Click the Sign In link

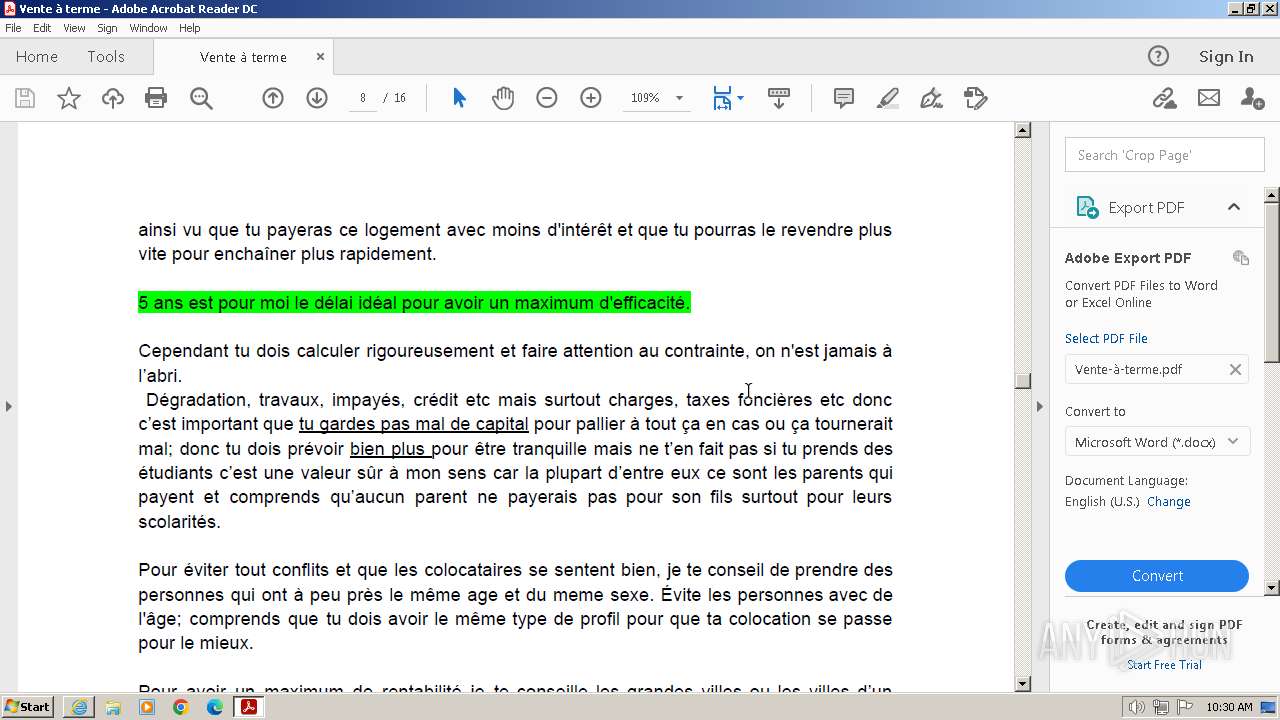click(1226, 57)
